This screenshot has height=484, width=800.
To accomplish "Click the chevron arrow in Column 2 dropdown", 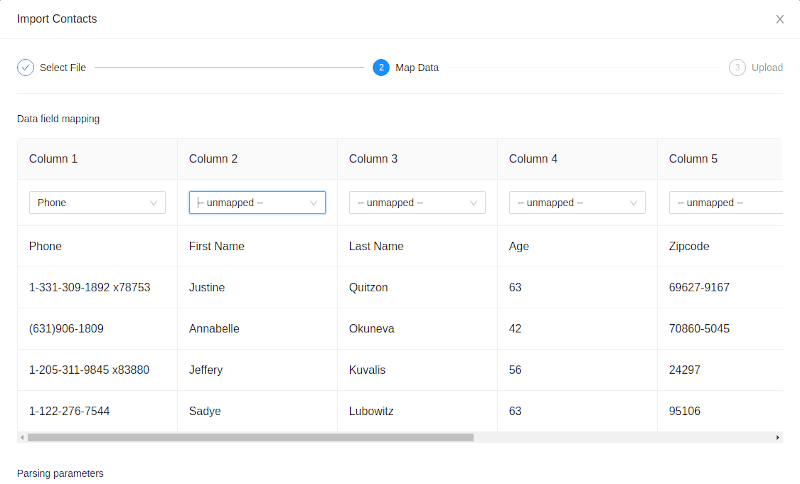I will point(313,203).
